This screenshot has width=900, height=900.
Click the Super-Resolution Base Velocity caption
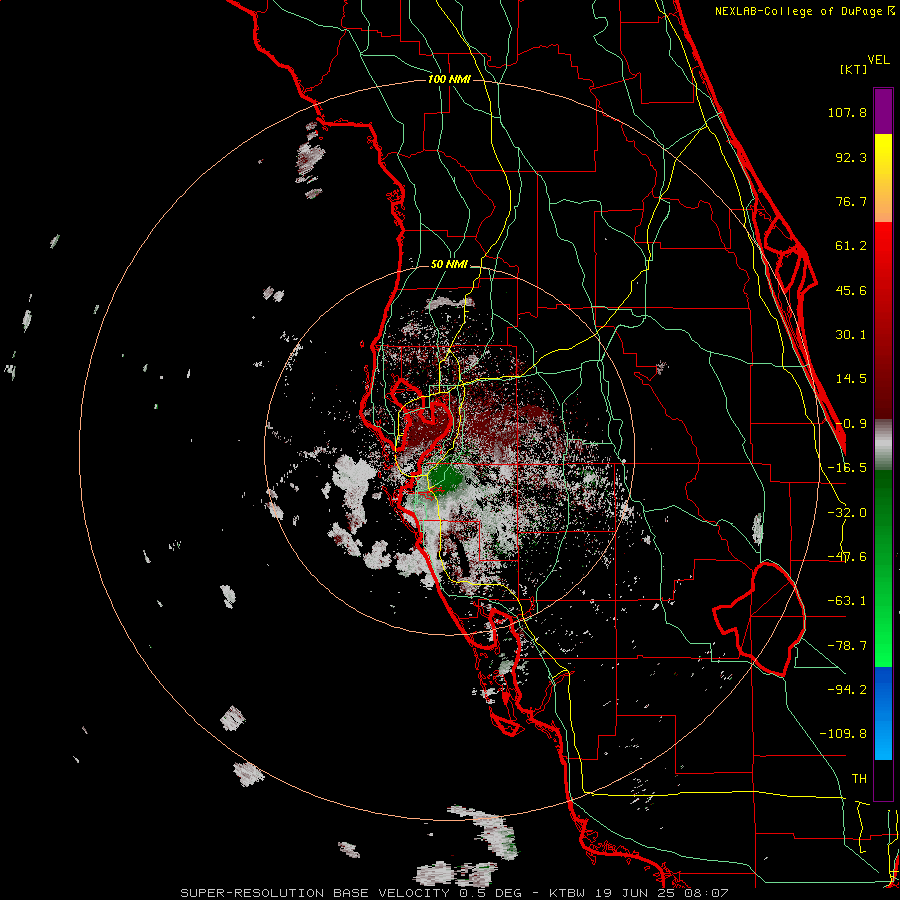[x=455, y=893]
